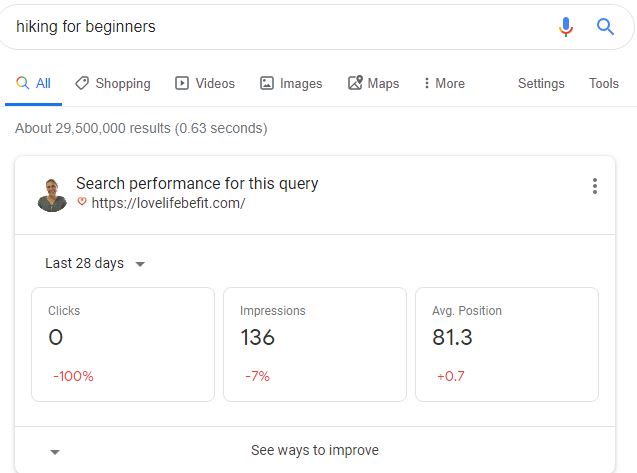Click the Videos play icon
Screen dimensions: 637x473
182,83
